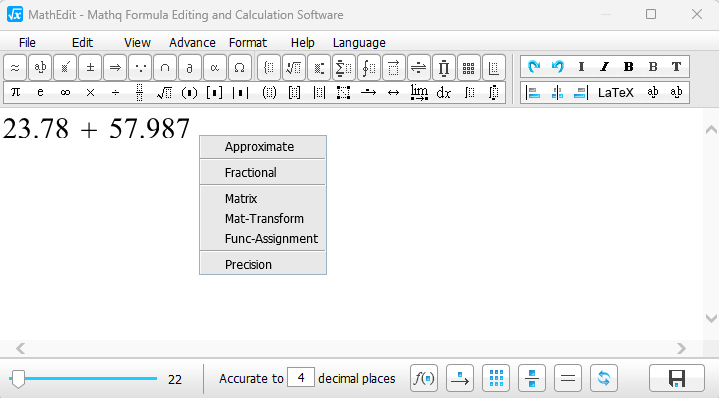Click the LaTeX button
Screen dimensions: 719x398
coord(616,93)
